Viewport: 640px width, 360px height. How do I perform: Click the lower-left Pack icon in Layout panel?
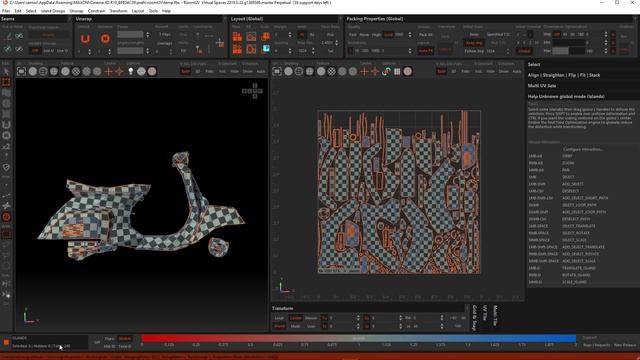[x=237, y=49]
